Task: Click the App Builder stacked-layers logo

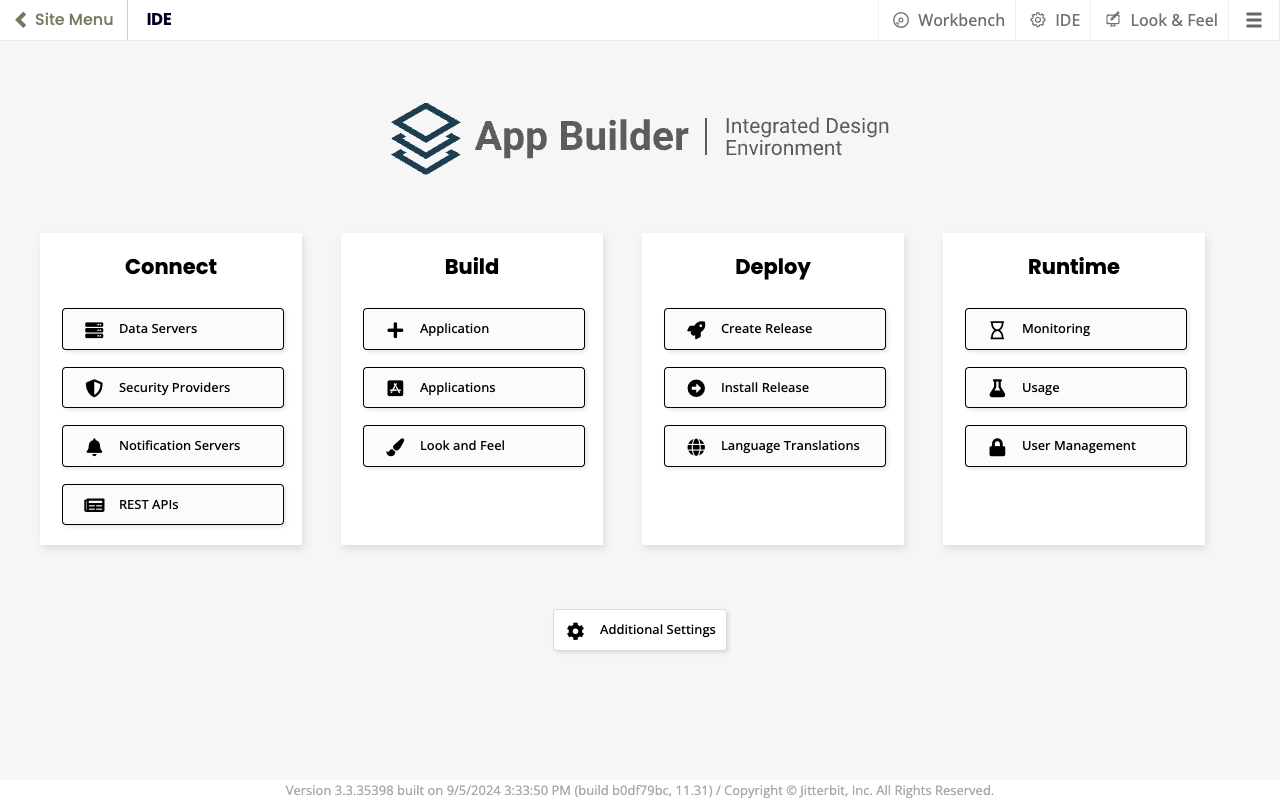Action: [426, 138]
